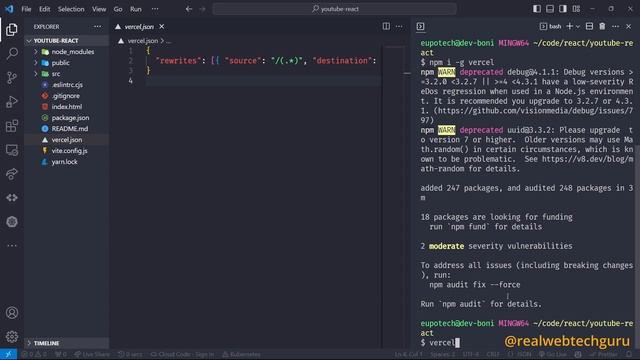This screenshot has height=360, width=640.
Task: Open the Extensions view
Action: point(12,126)
